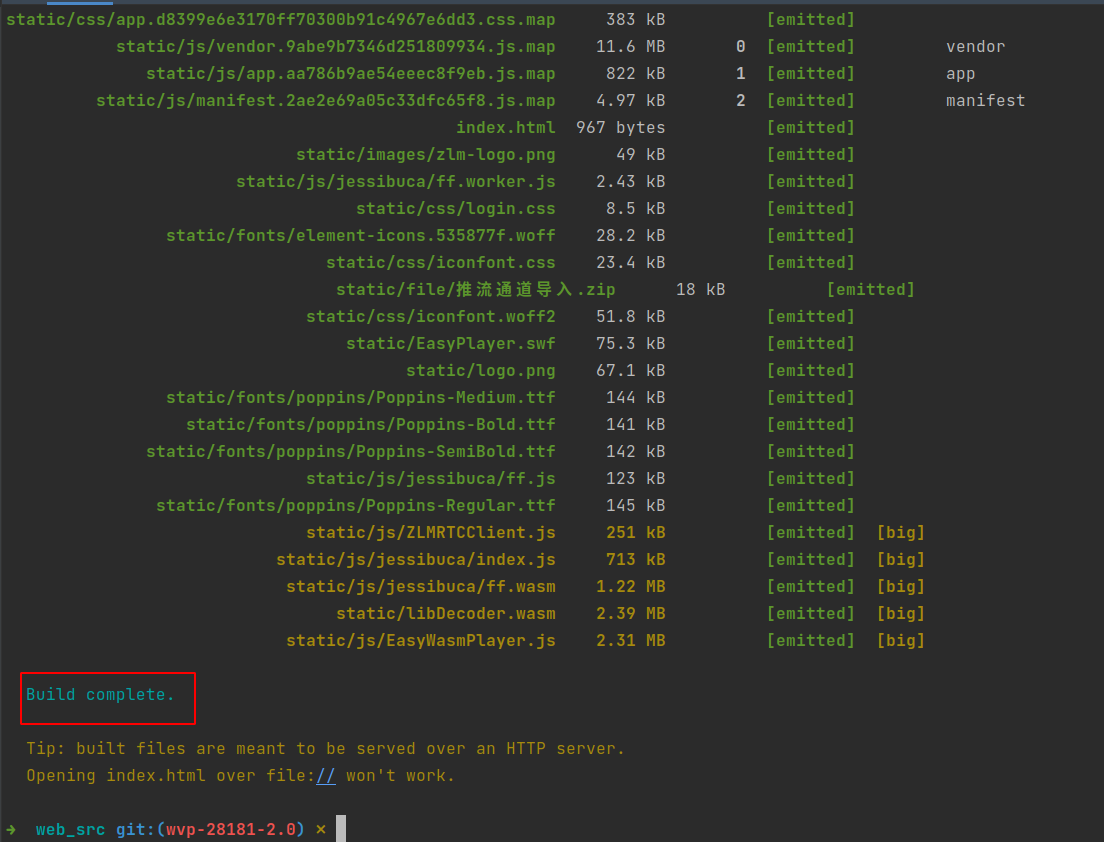
Task: Click the terminal cursor block at prompt
Action: point(341,829)
